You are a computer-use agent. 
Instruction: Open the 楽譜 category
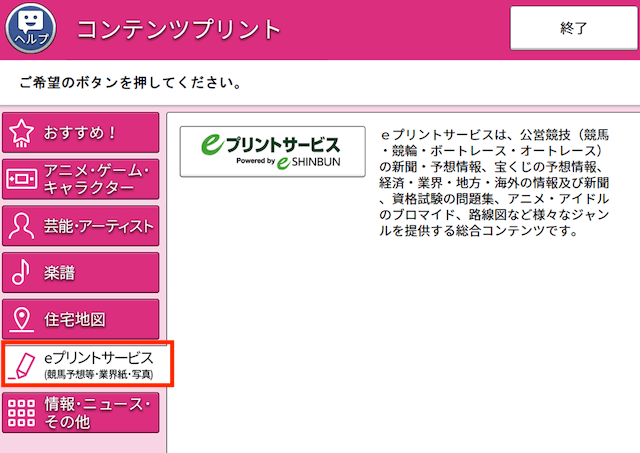(x=80, y=273)
